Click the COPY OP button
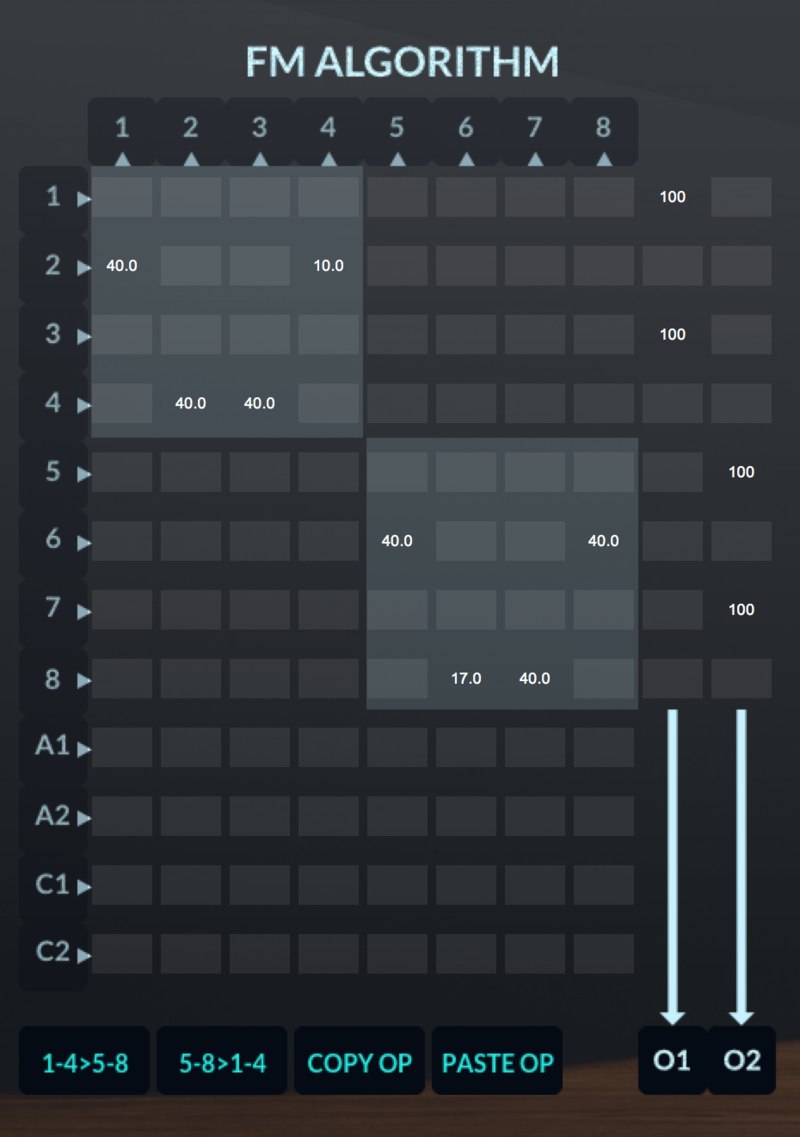Viewport: 800px width, 1137px height. pos(360,1062)
